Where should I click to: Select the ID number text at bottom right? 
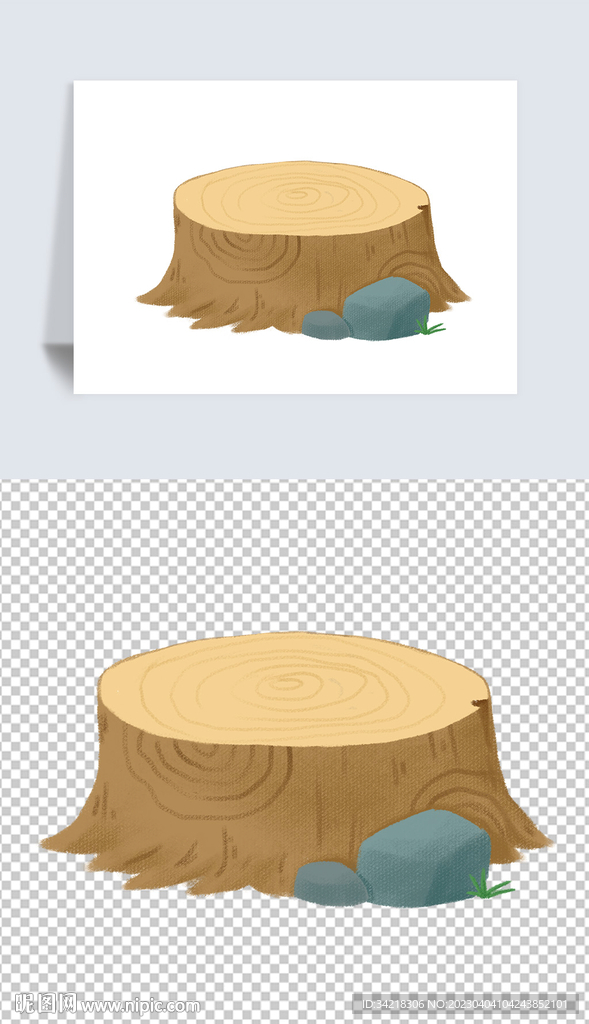[465, 1004]
